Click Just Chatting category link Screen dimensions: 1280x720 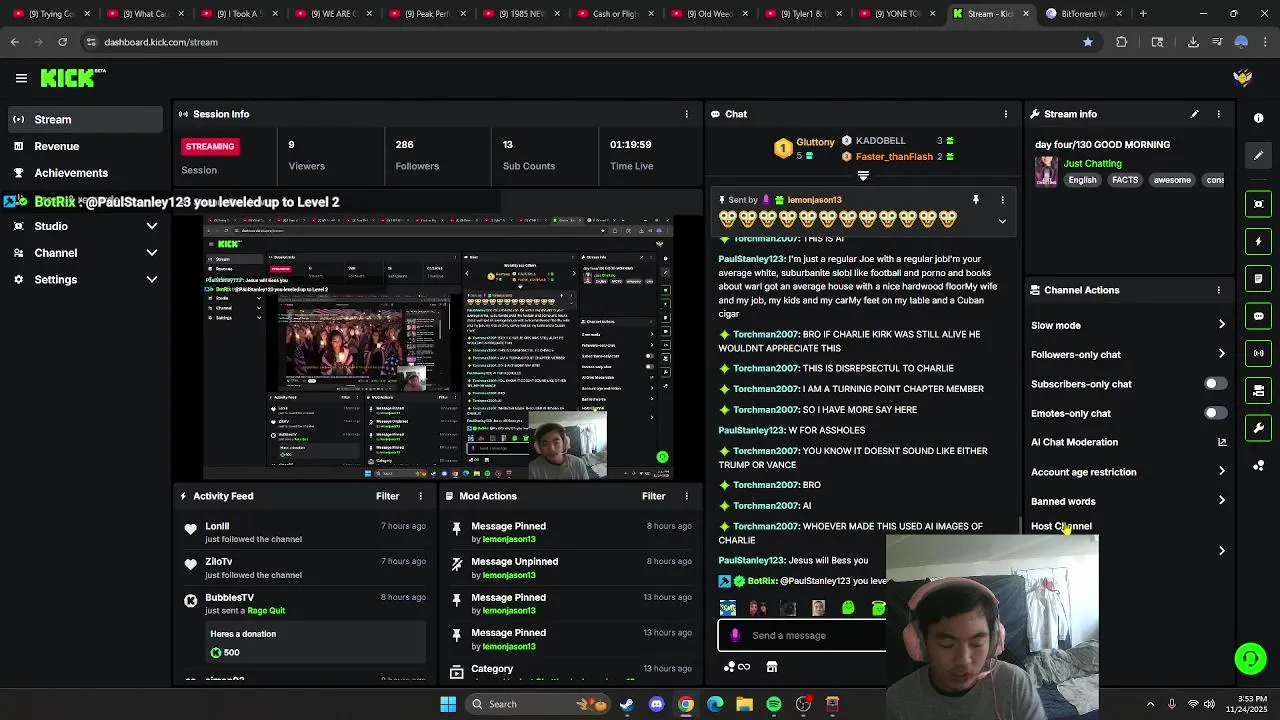pos(1092,163)
